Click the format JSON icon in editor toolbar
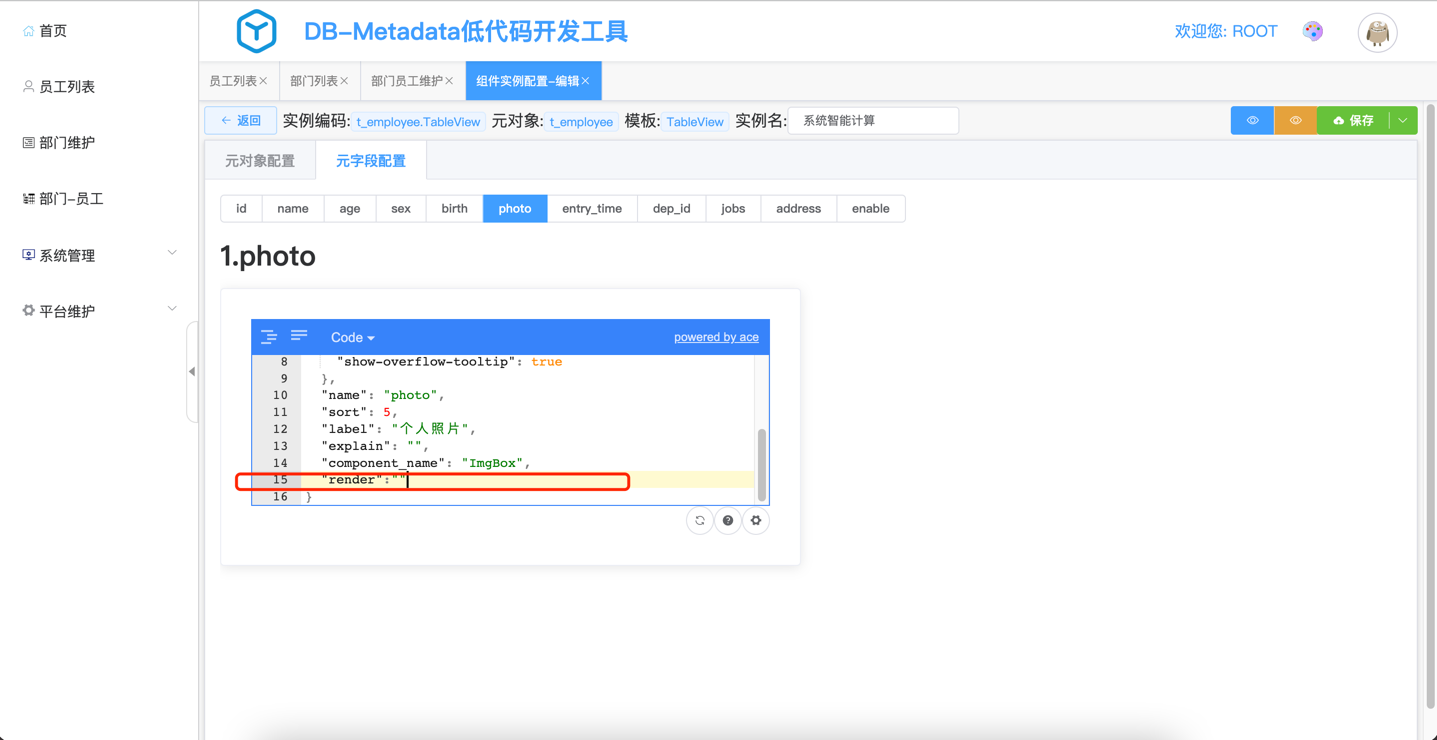 [x=269, y=337]
